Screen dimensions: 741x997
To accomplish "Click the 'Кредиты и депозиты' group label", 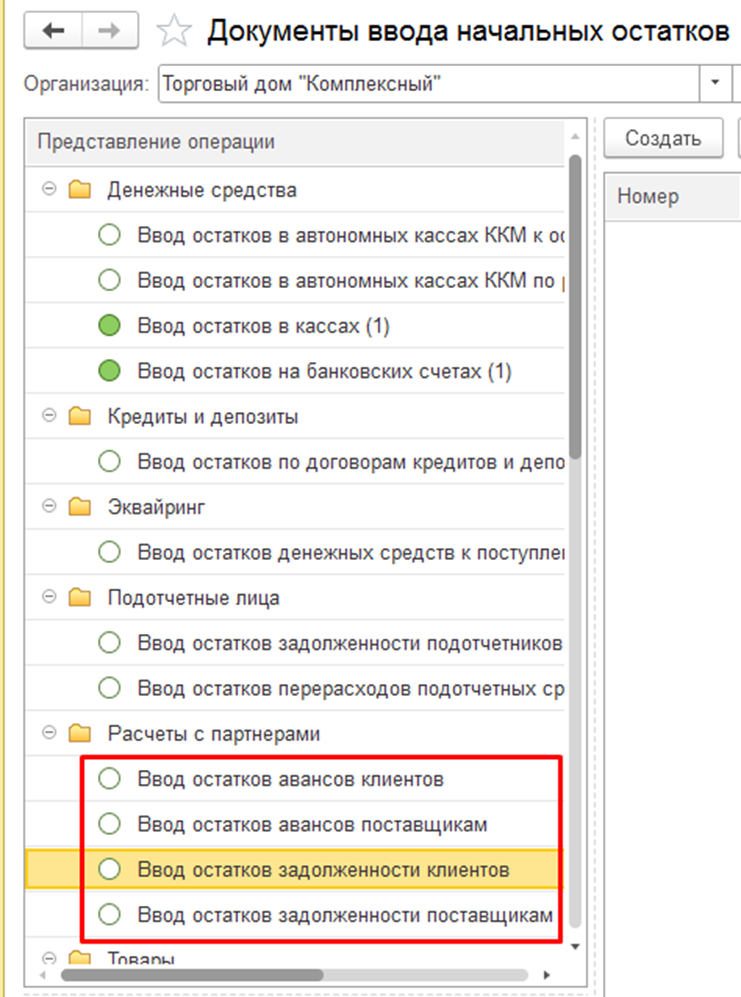I will click(203, 417).
